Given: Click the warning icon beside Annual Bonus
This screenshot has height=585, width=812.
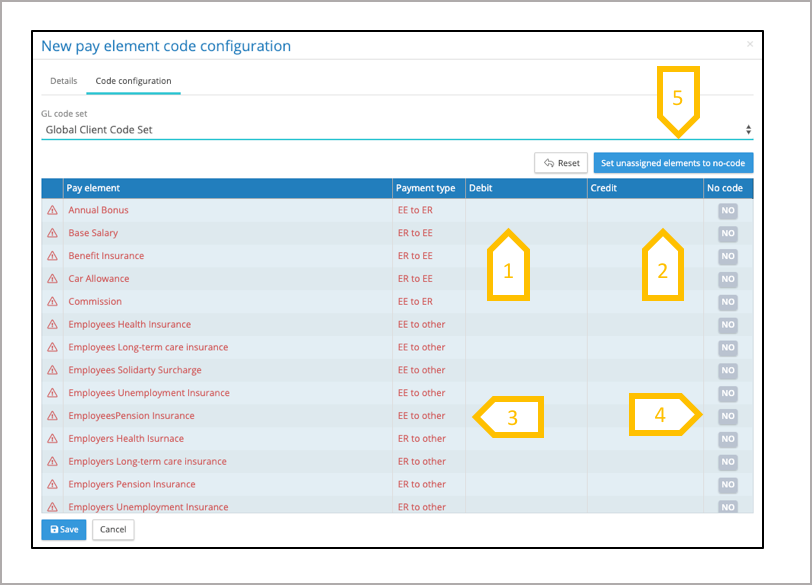Looking at the screenshot, I should 52,211.
